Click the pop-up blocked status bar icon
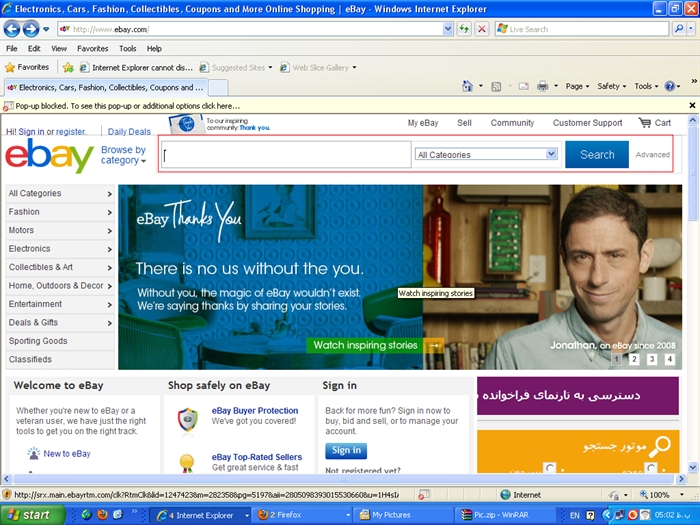The image size is (700, 525). point(424,495)
